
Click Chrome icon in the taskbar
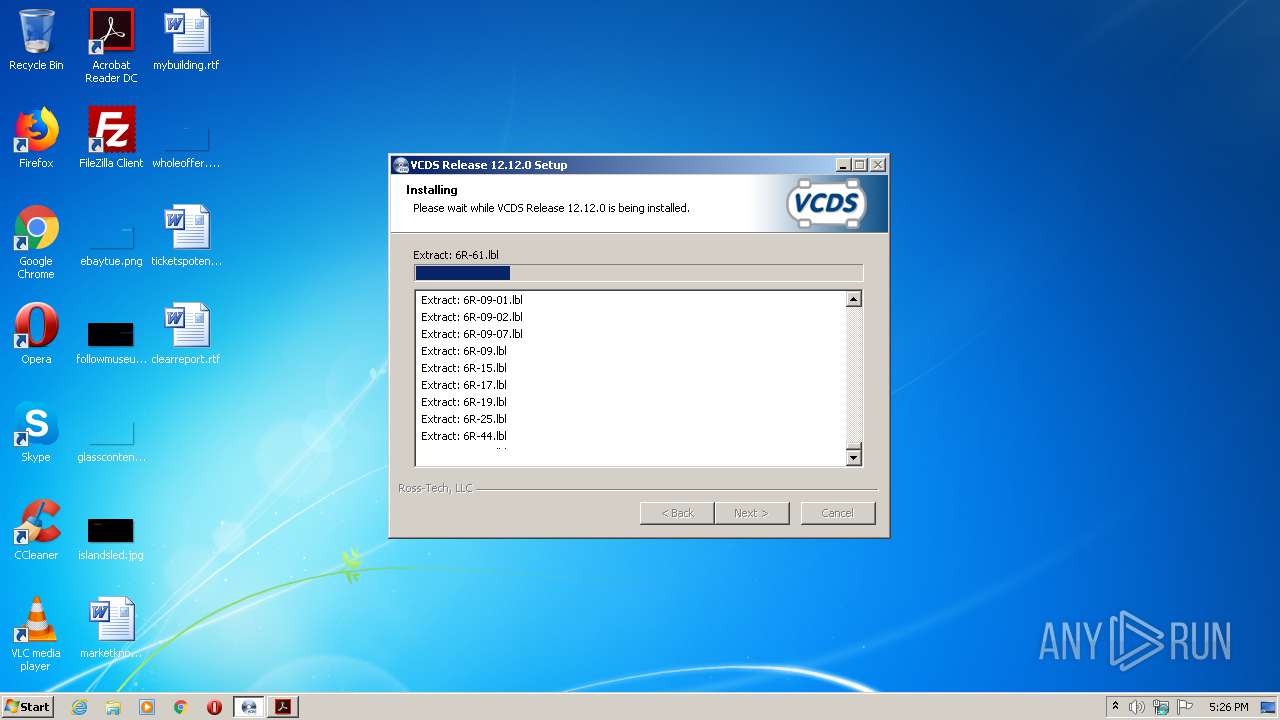click(x=181, y=707)
